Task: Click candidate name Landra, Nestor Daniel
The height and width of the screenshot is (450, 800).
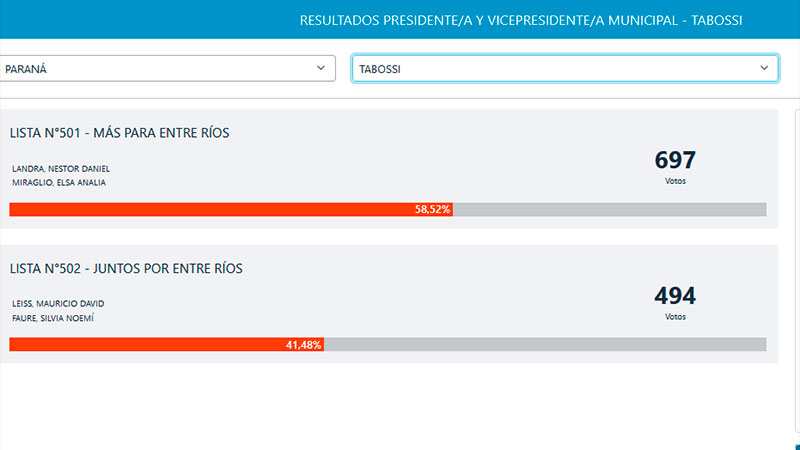Action: (61, 168)
